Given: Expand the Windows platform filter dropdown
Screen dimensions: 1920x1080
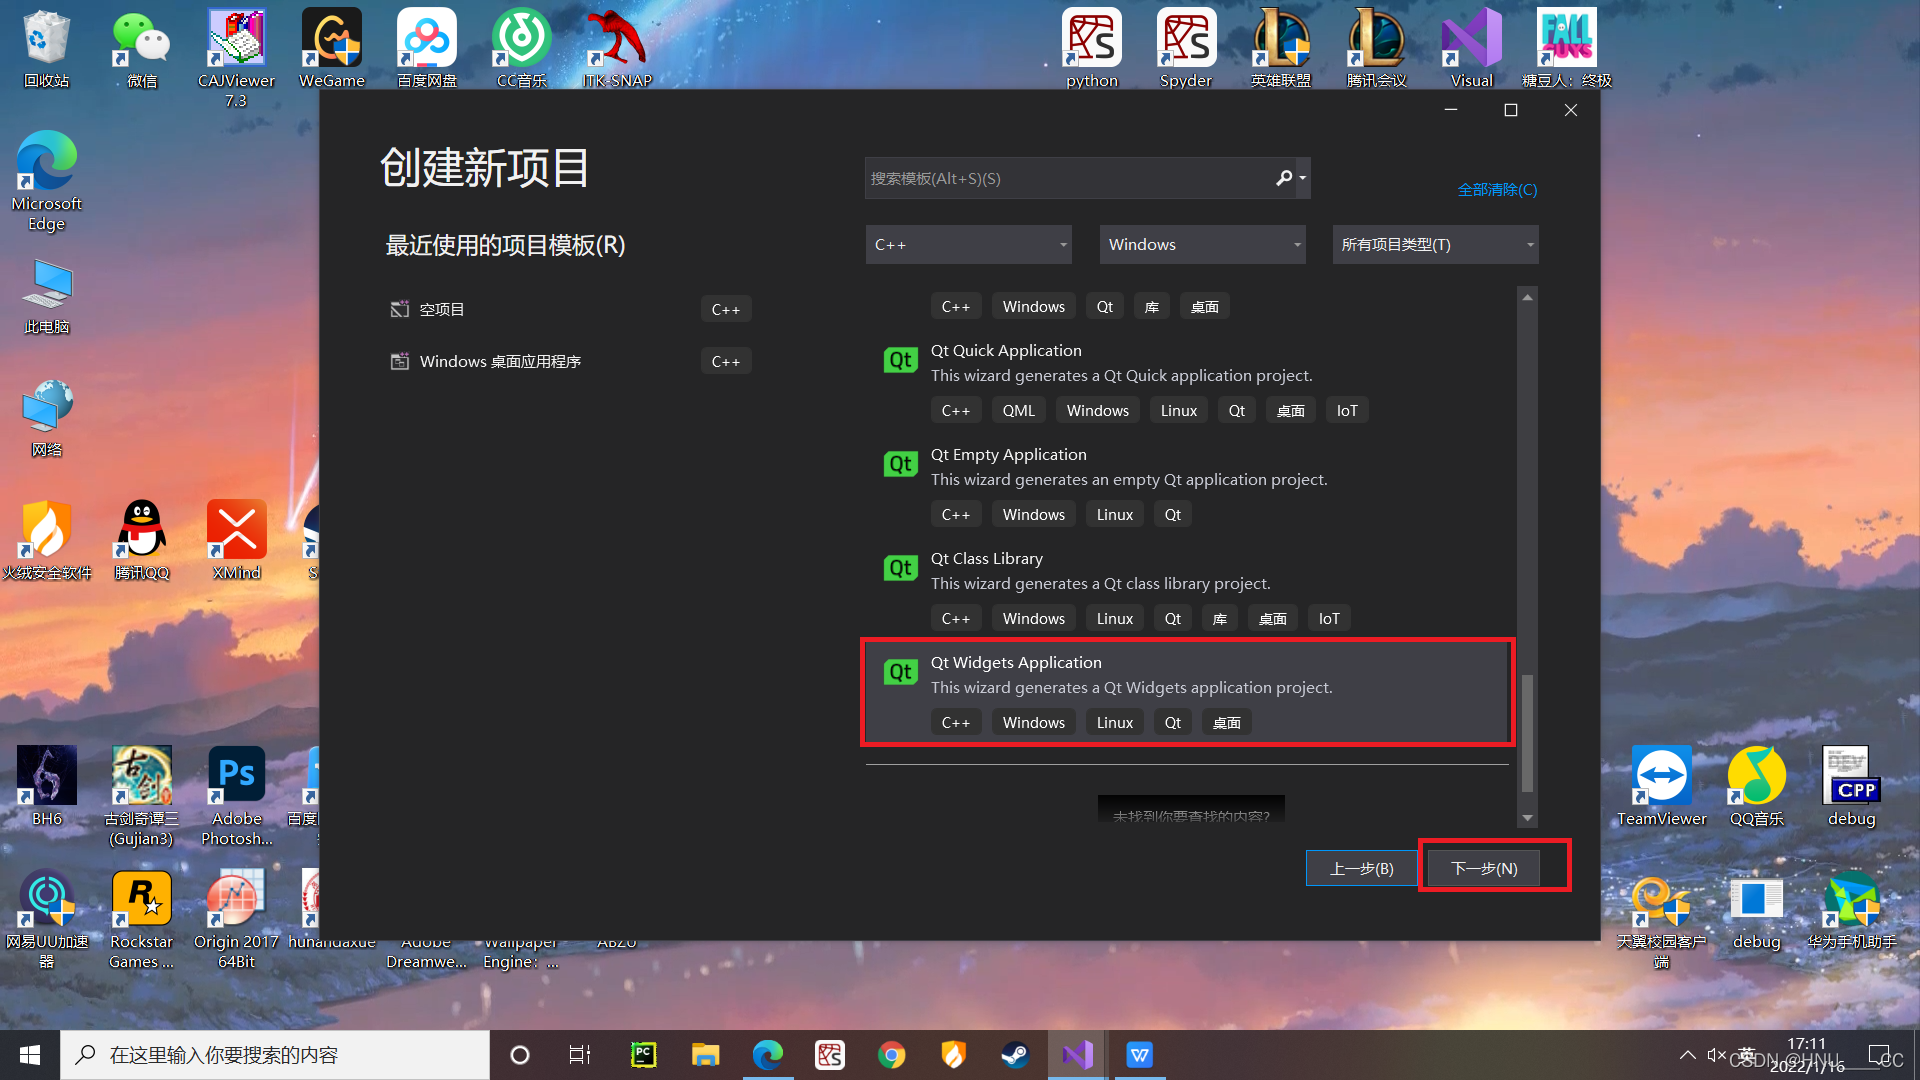Looking at the screenshot, I should click(1202, 245).
